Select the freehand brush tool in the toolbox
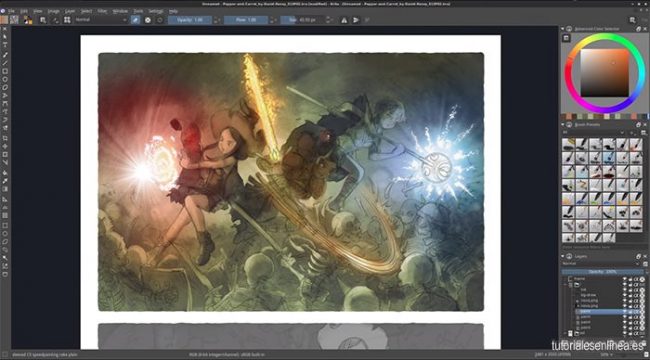Screen dimensions: 650x360 coord(5,54)
